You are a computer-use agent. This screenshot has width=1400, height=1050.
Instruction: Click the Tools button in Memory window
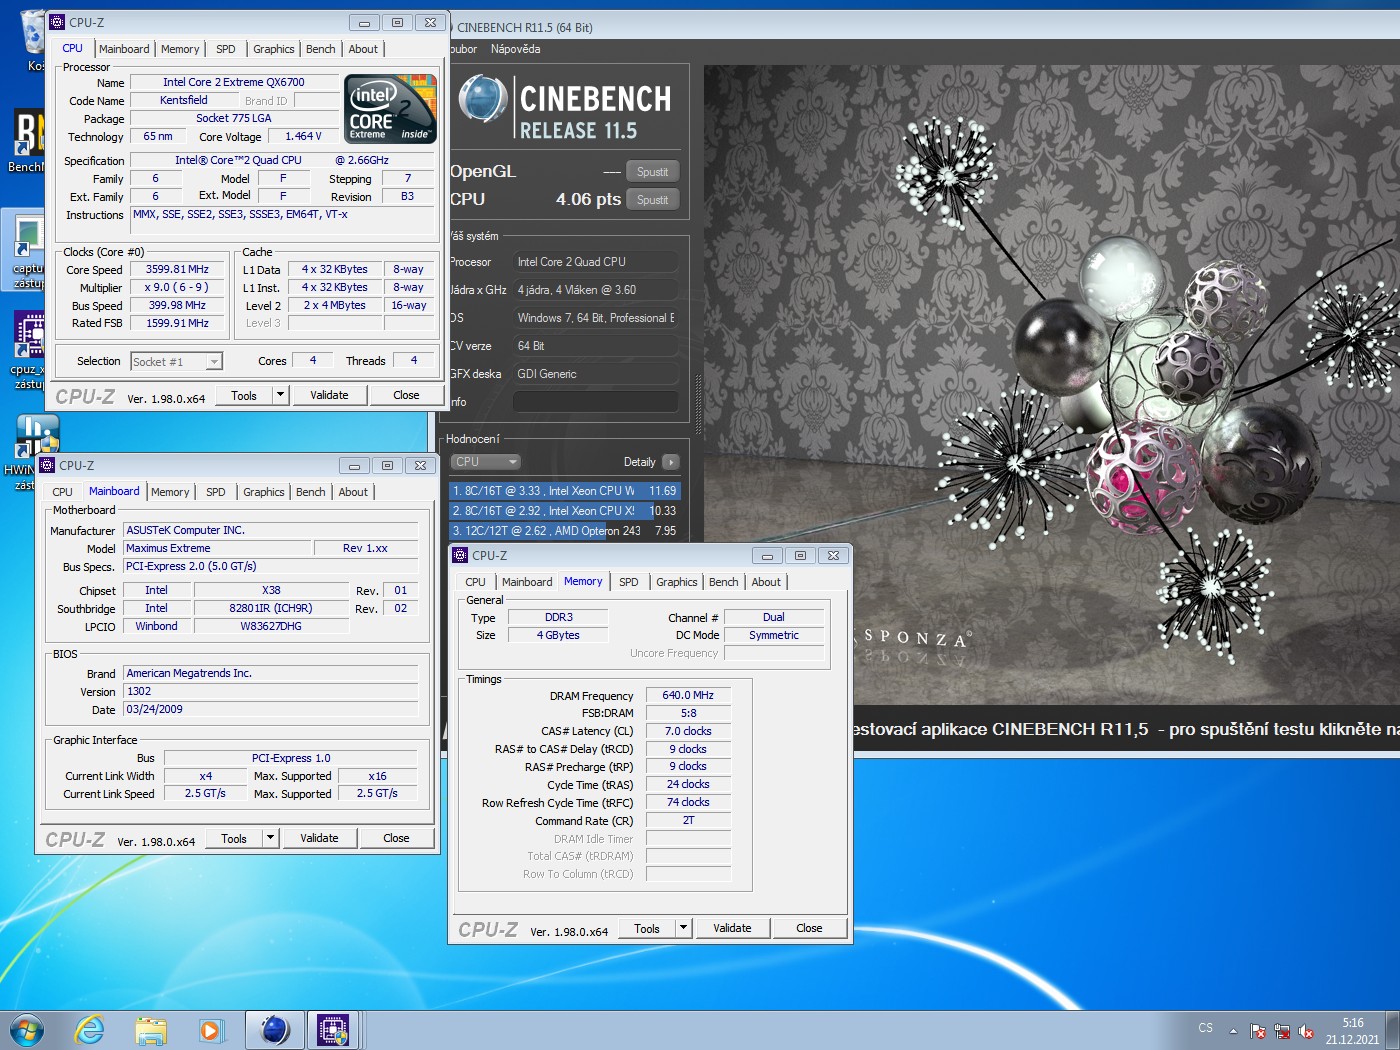point(647,928)
